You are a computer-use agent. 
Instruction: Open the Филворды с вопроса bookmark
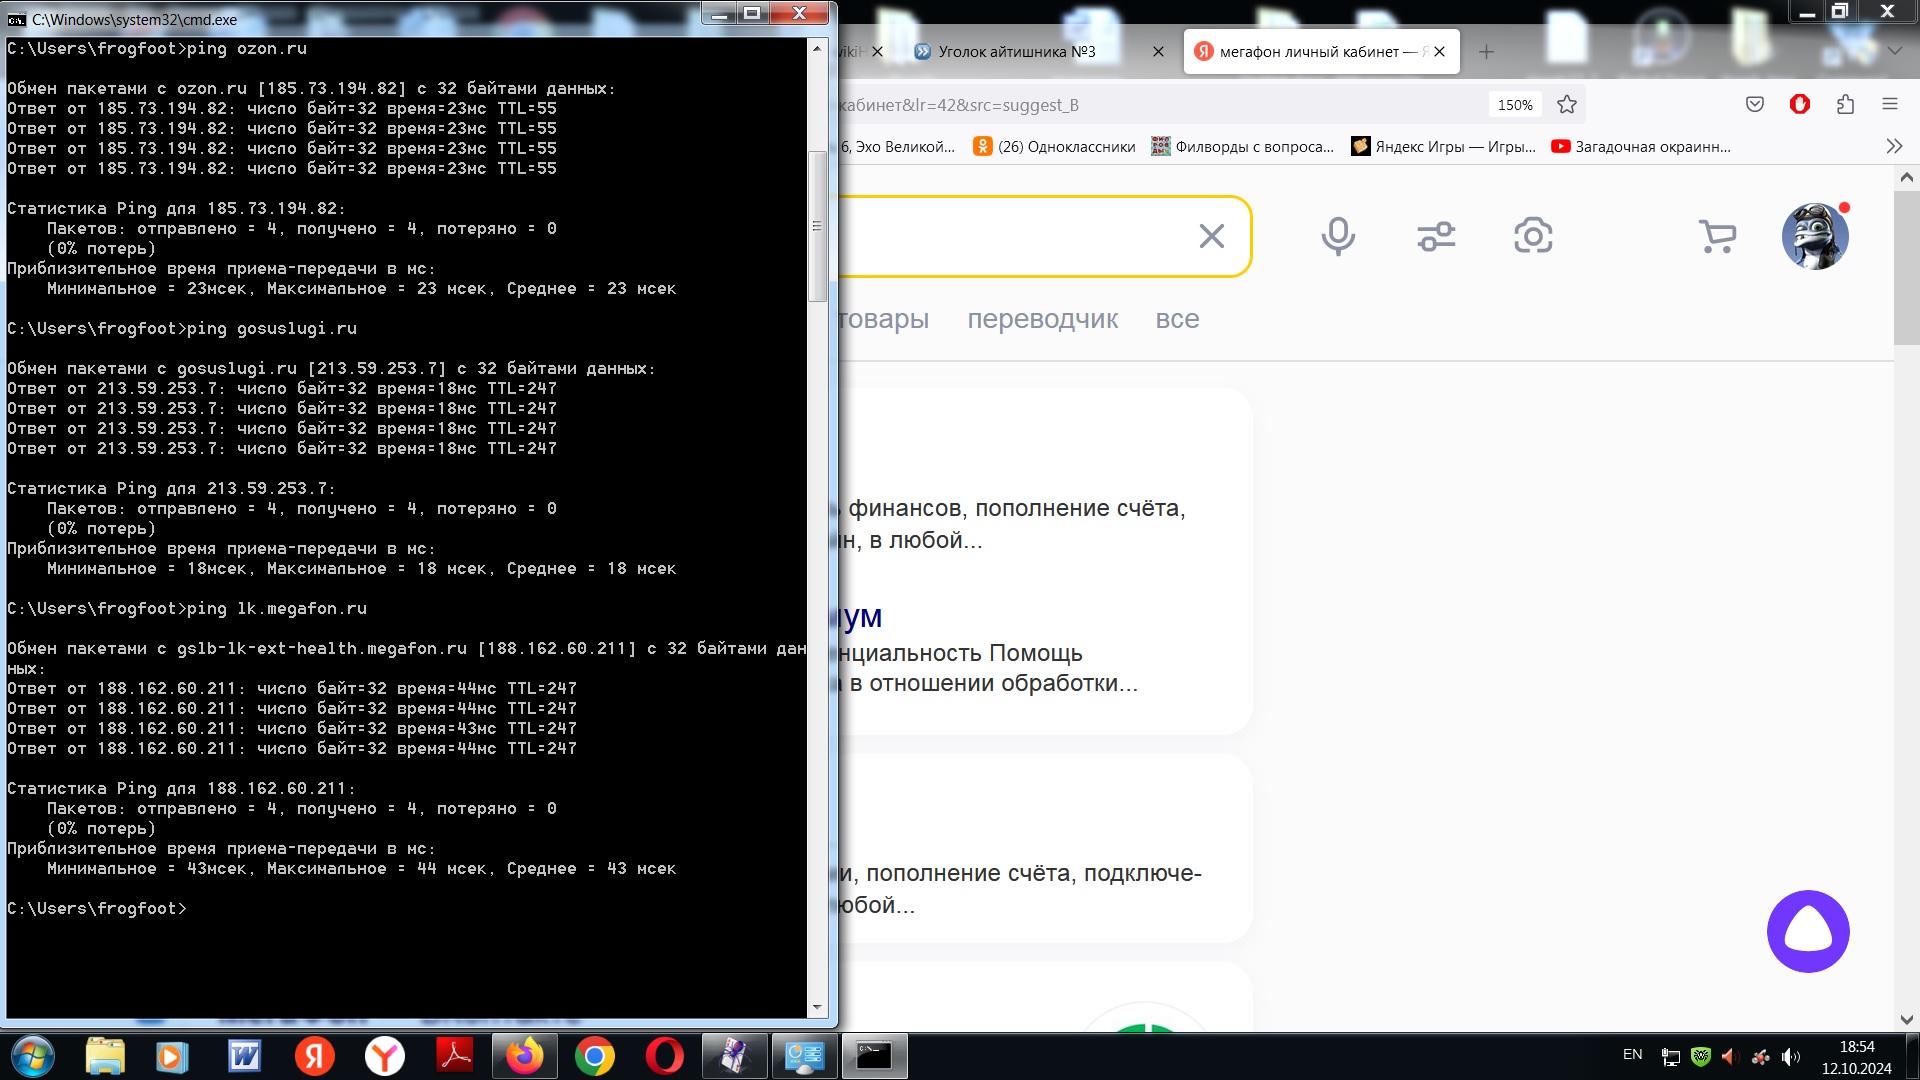coord(1243,146)
